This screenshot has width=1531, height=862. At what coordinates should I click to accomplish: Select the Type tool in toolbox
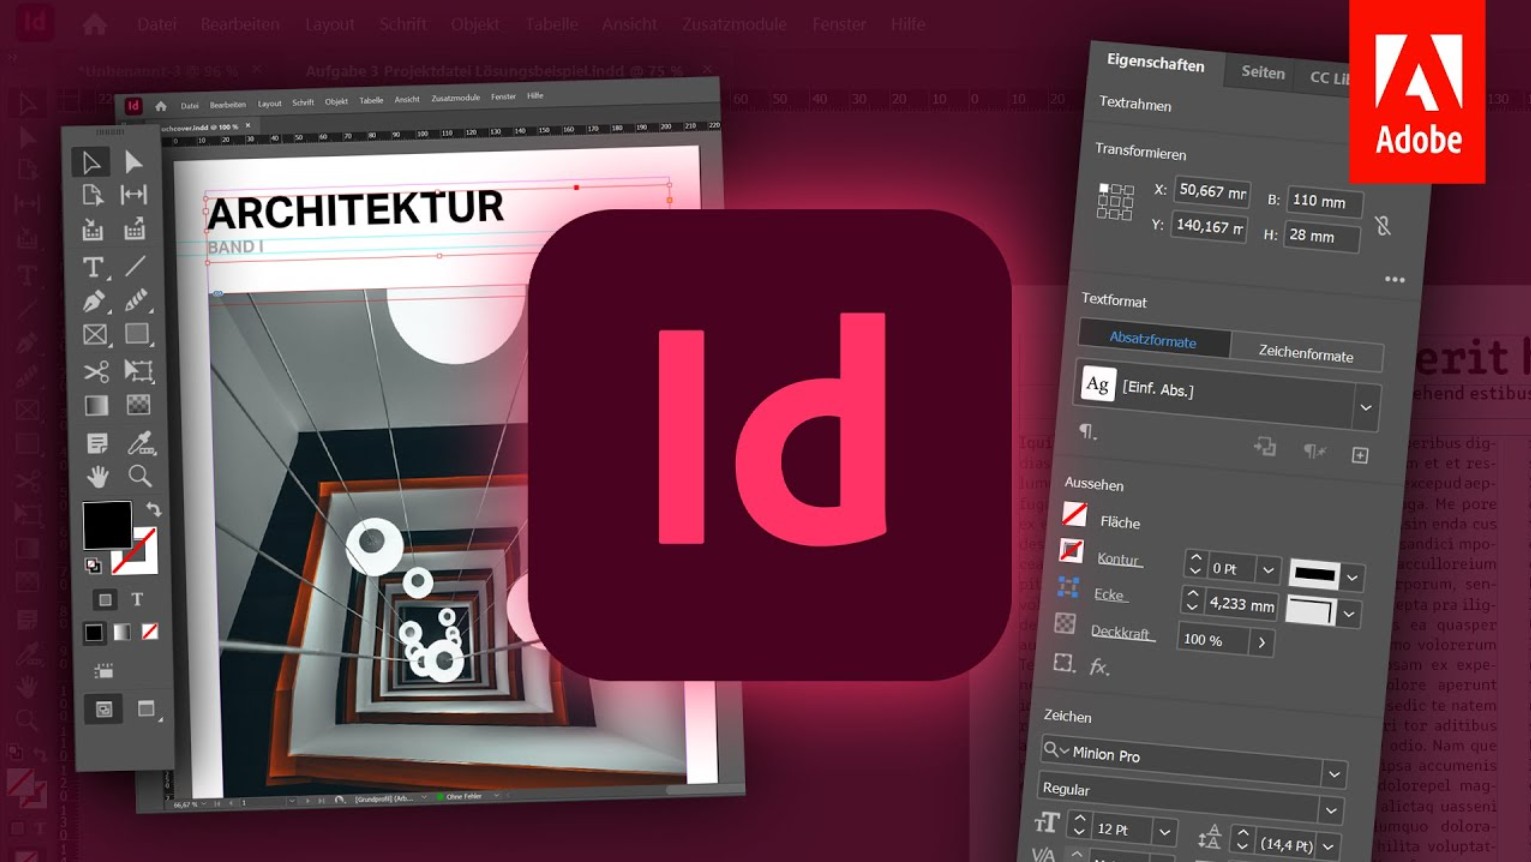93,267
